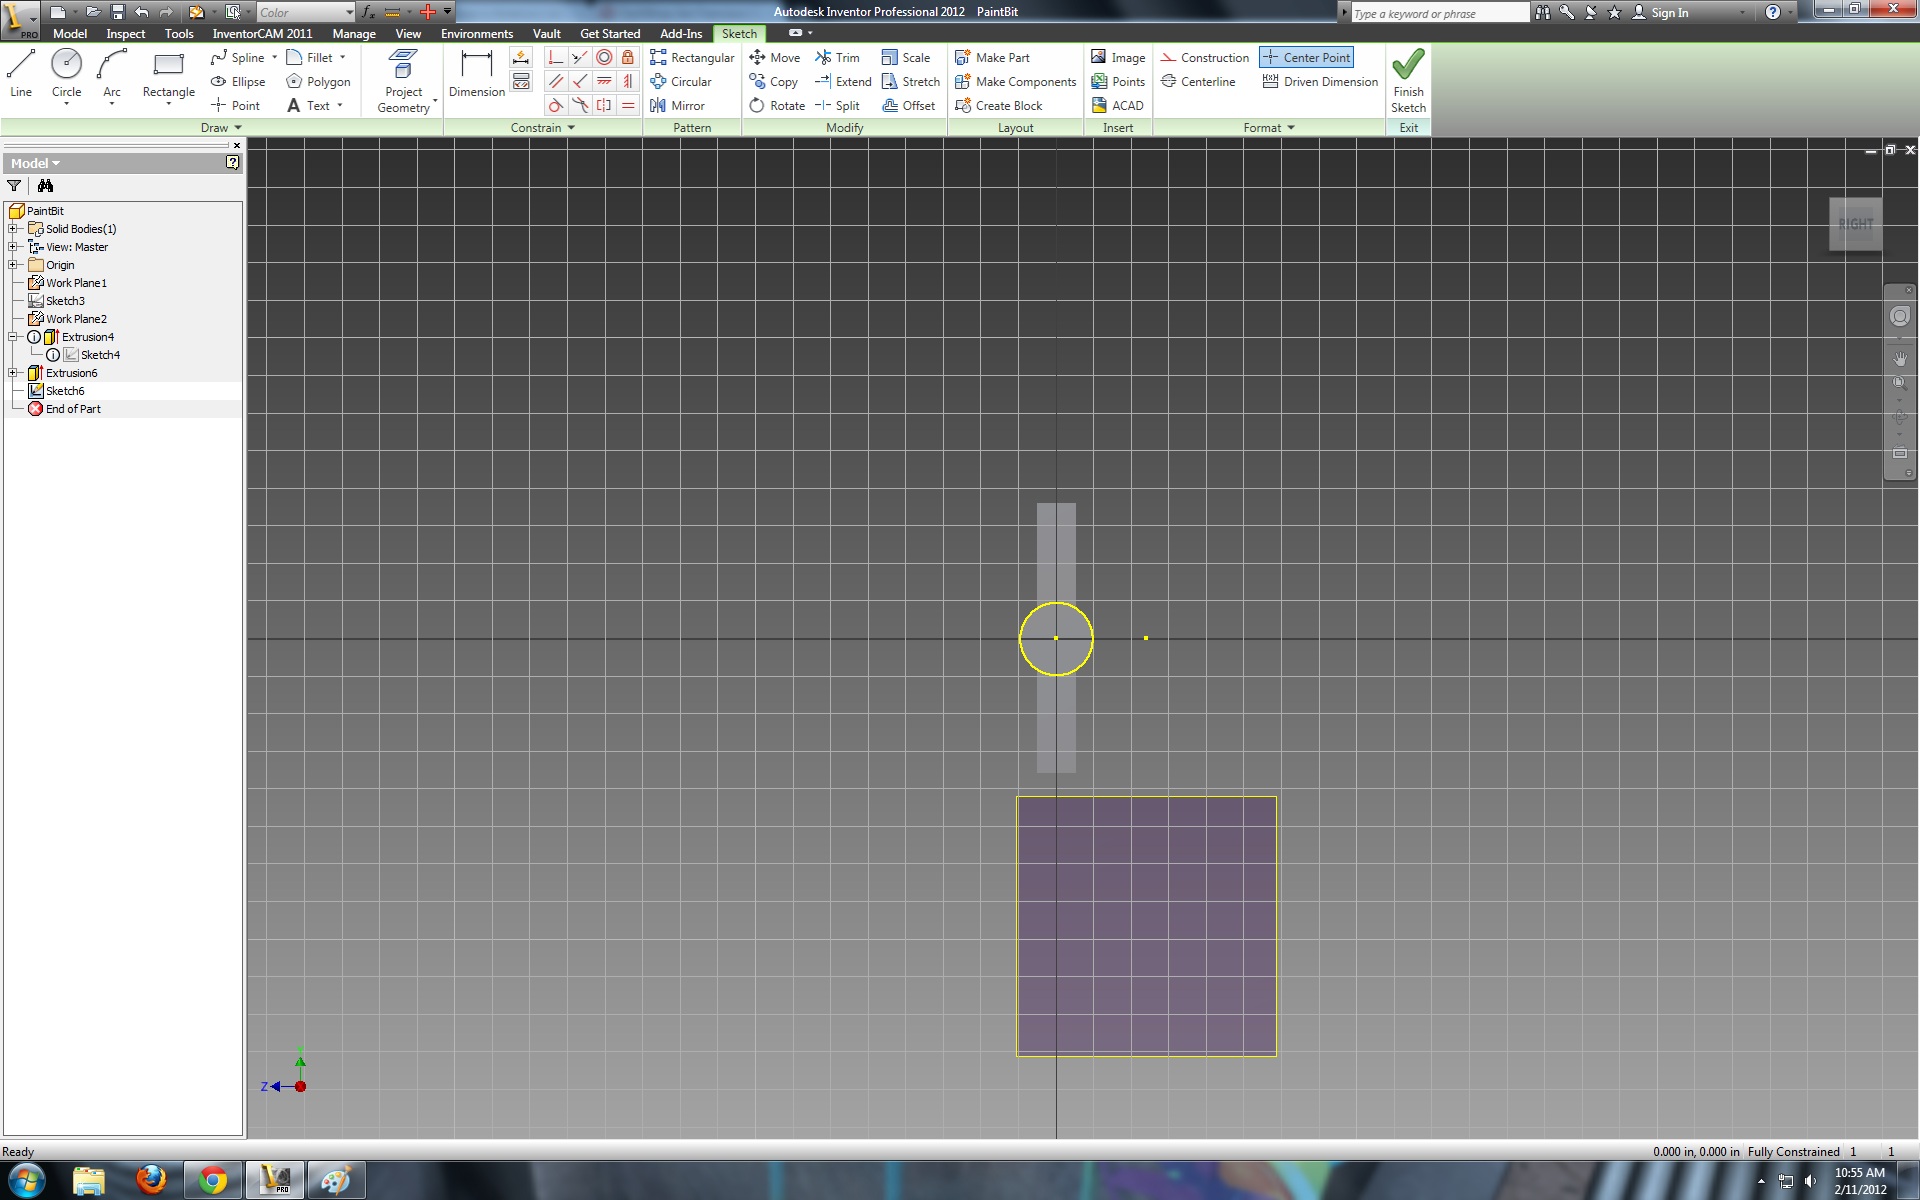1920x1200 pixels.
Task: Expand the Origin folder node
Action: pos(13,265)
